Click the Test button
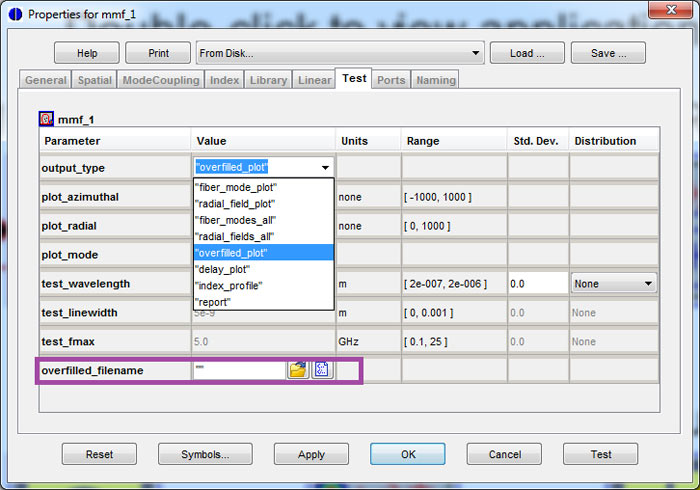 click(600, 454)
